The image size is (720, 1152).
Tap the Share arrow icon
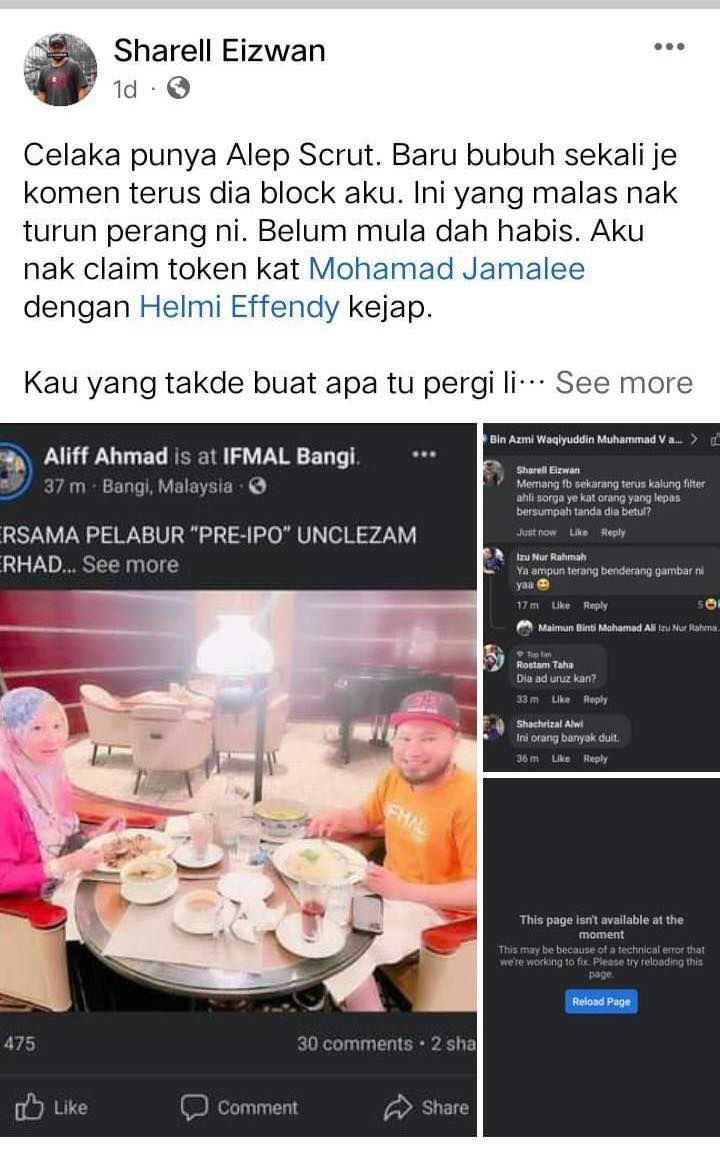tap(397, 1106)
